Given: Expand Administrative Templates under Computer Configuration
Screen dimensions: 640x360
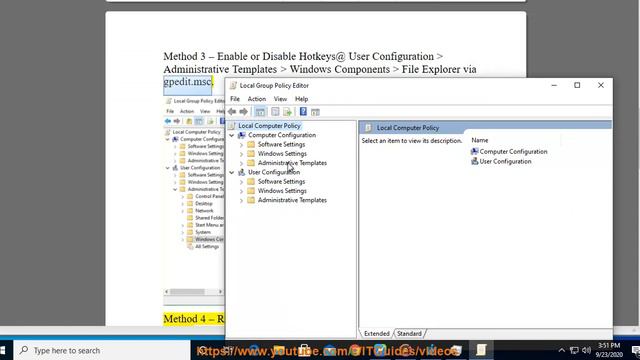Looking at the screenshot, I should [241, 163].
